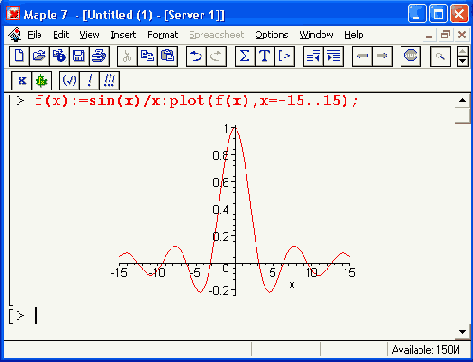Click the Paste clipboard icon
Viewport: 473px width, 362px height.
[167, 56]
